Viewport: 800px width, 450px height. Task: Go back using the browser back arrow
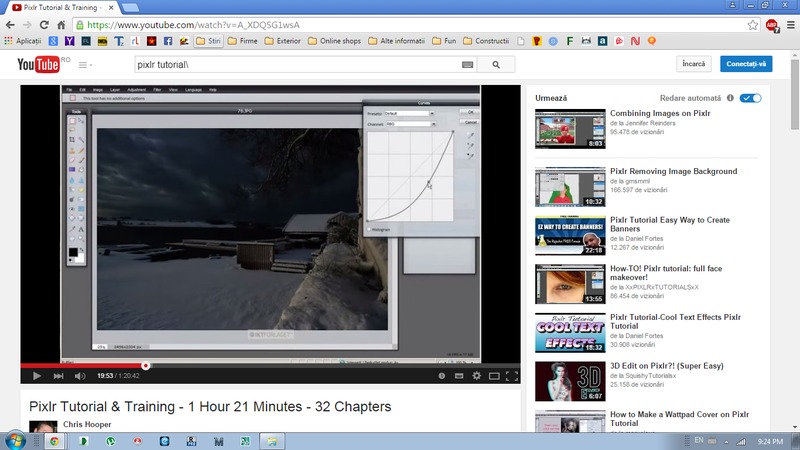coord(10,24)
